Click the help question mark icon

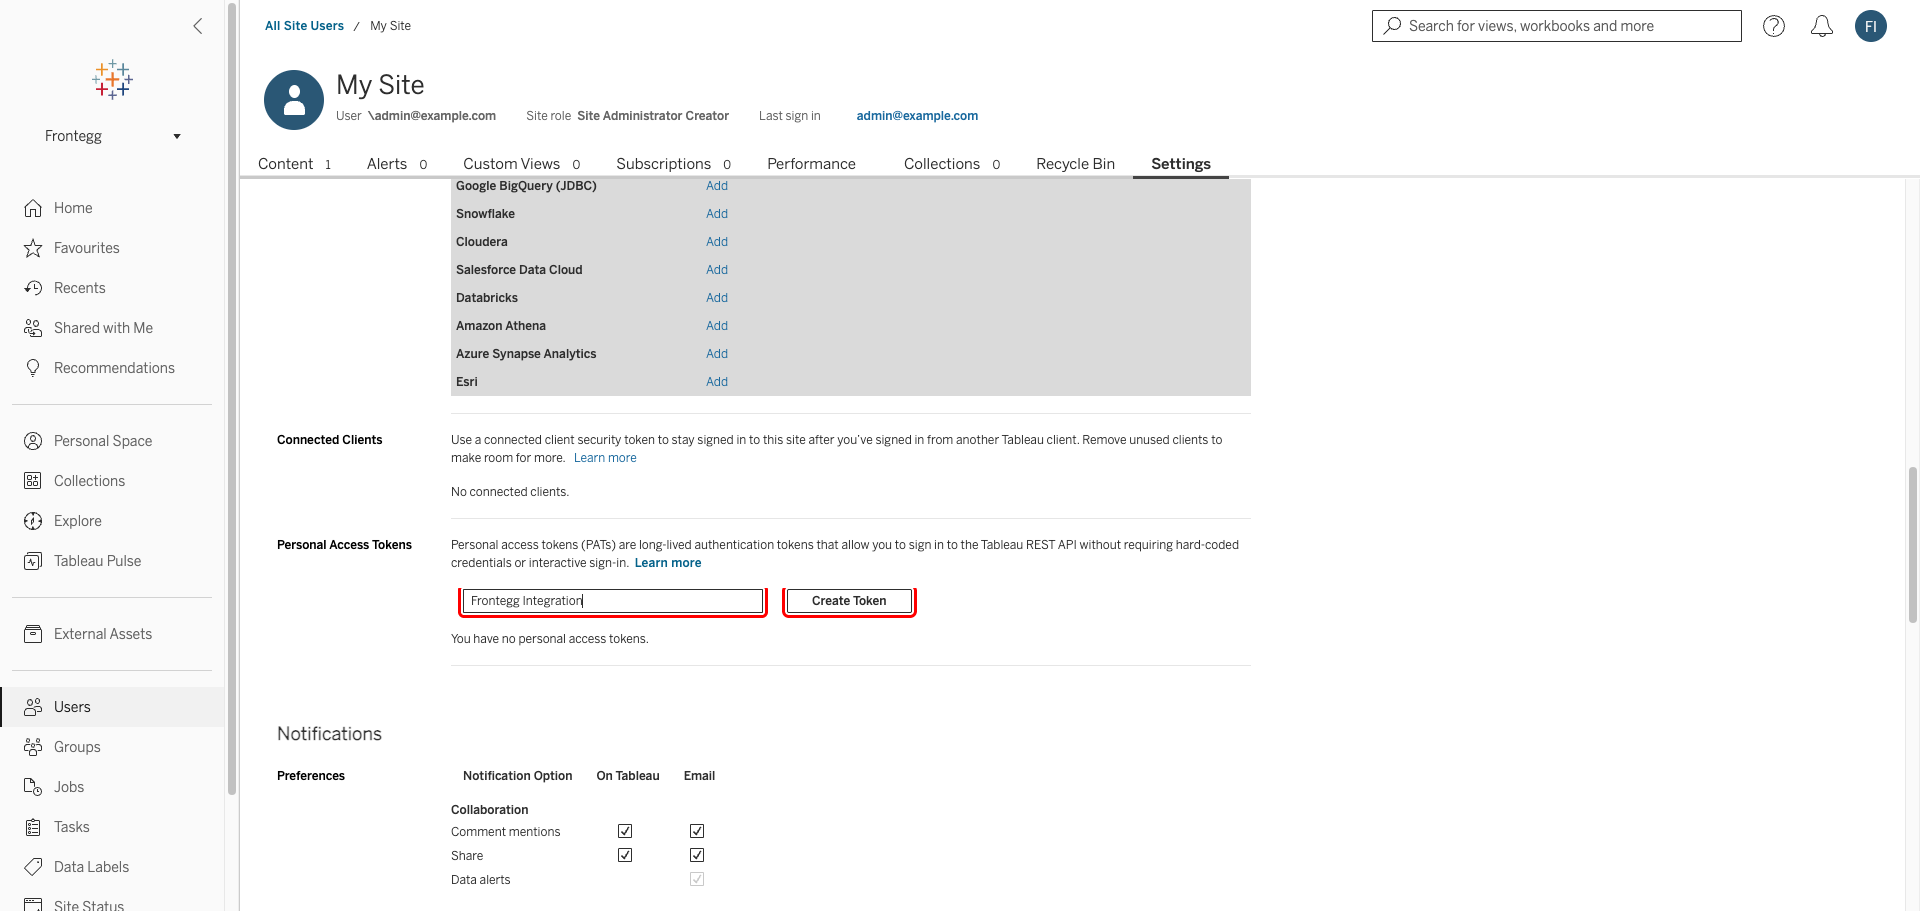[x=1774, y=26]
